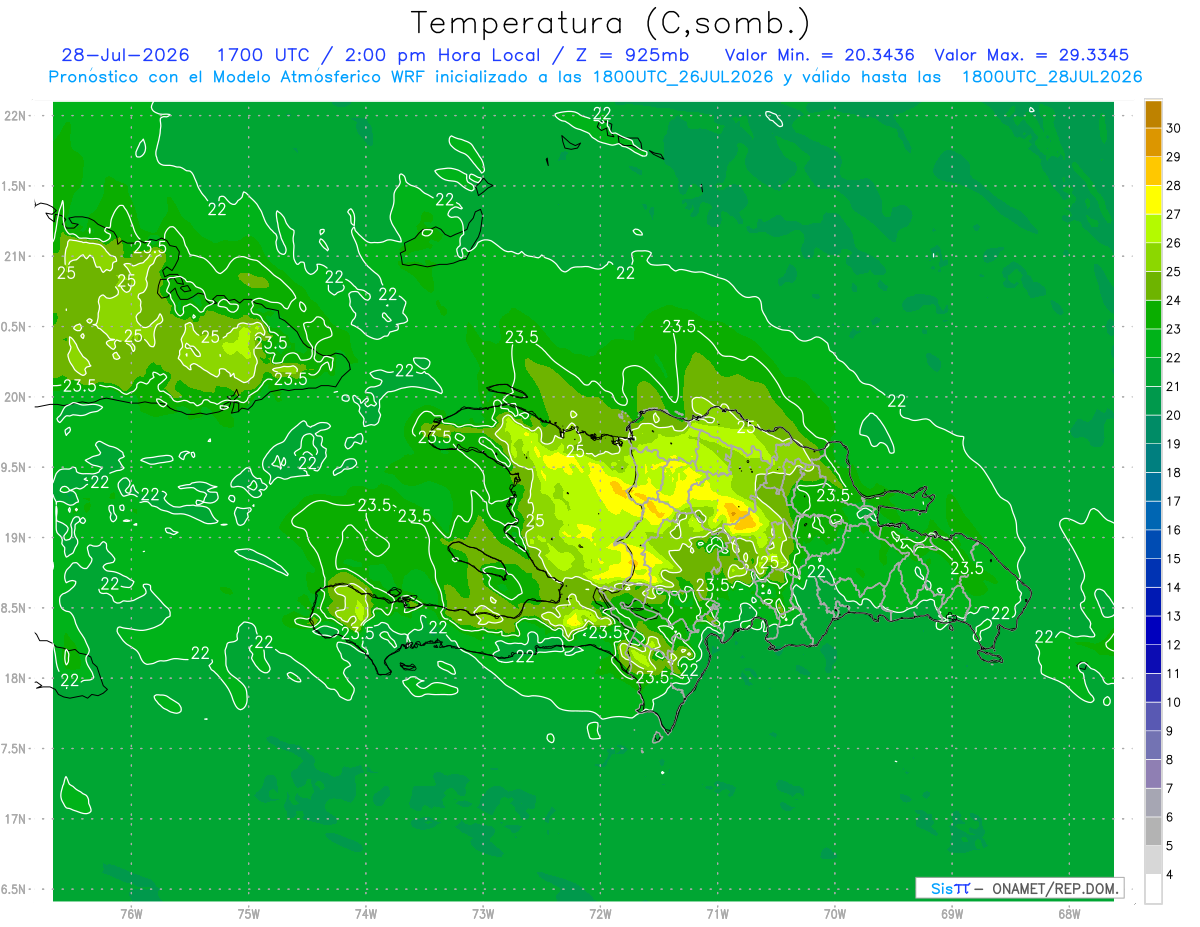Viewport: 1200px width, 927px height.
Task: Click the dark blue legend swatch between 12 and 13
Action: [x=1153, y=630]
